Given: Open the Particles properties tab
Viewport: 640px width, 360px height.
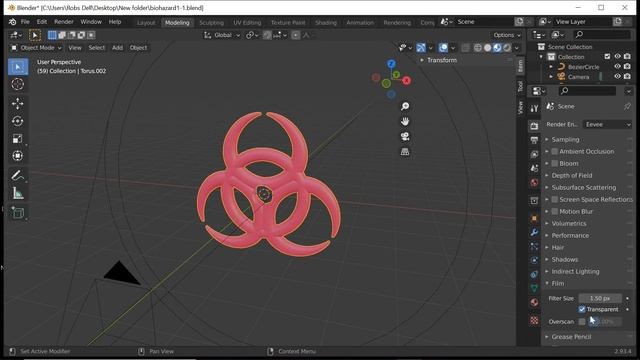Looking at the screenshot, I should [x=534, y=247].
